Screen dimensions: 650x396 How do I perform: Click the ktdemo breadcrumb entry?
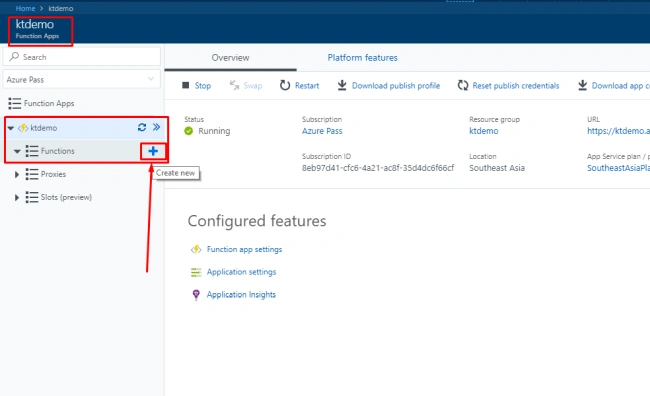pyautogui.click(x=61, y=8)
